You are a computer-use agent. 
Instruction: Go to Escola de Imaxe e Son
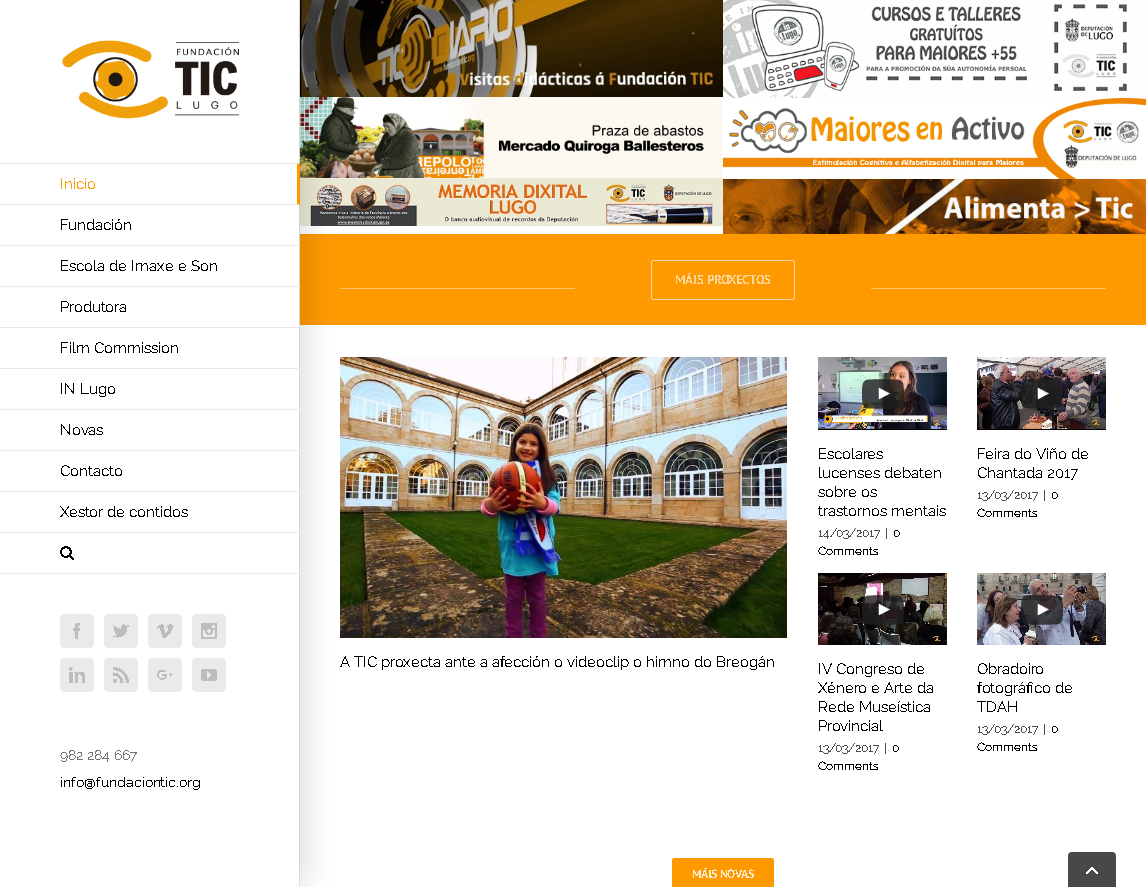click(139, 266)
